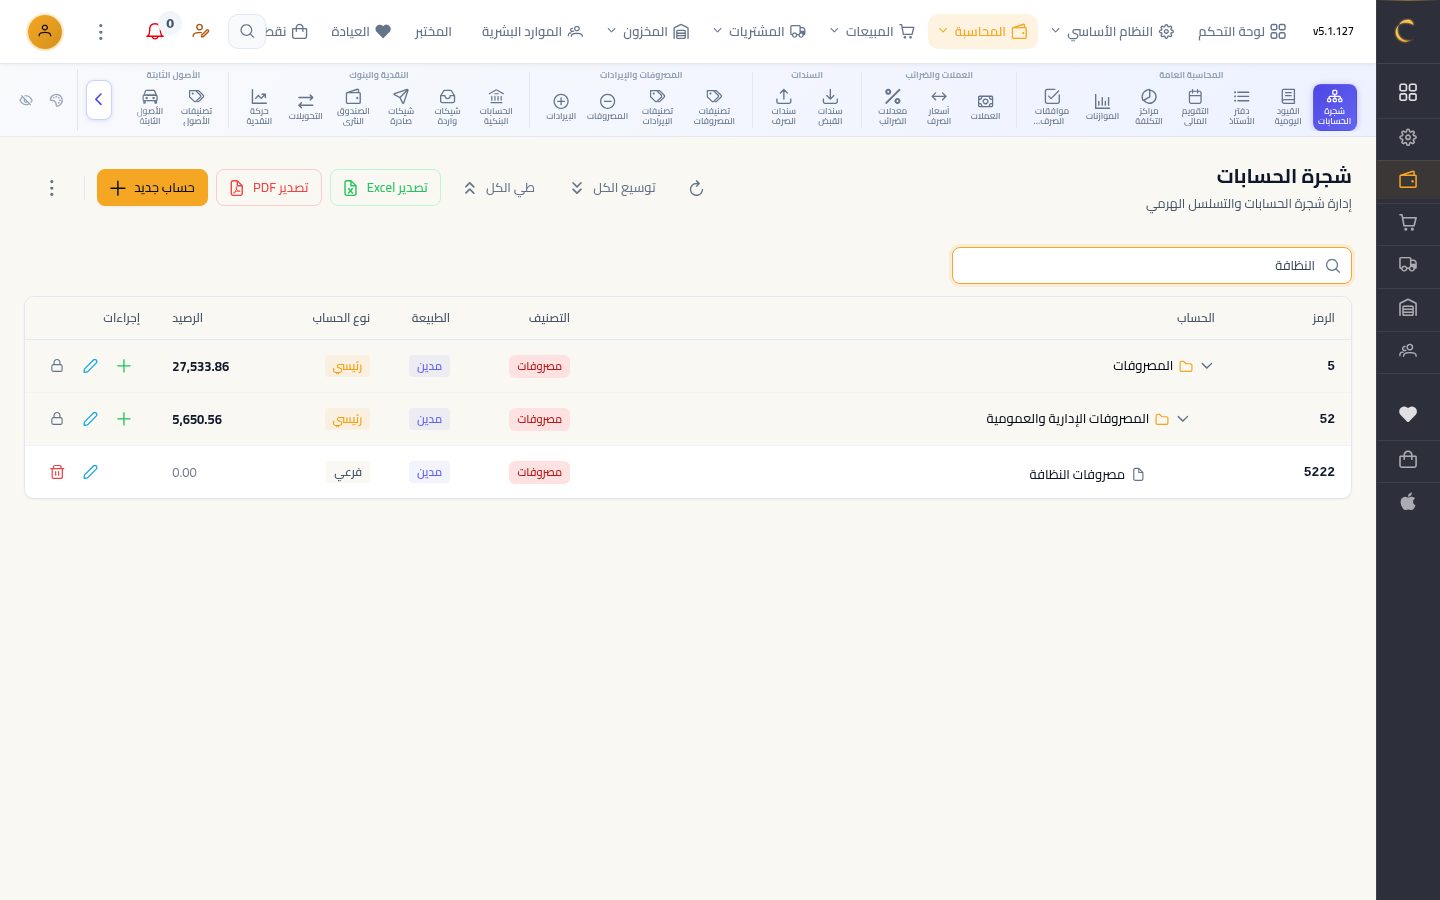
Task: Open سندات القبض receipt vouchers
Action: point(830,107)
